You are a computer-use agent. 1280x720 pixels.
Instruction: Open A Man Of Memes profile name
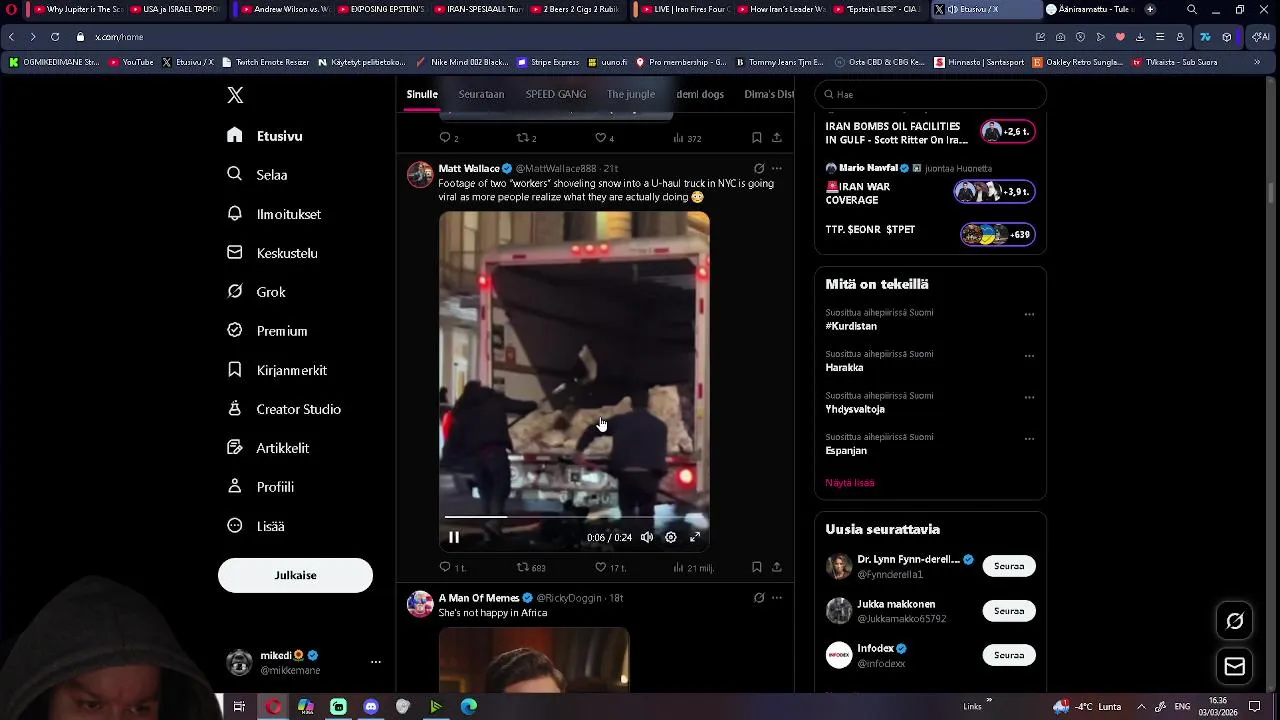tap(478, 598)
